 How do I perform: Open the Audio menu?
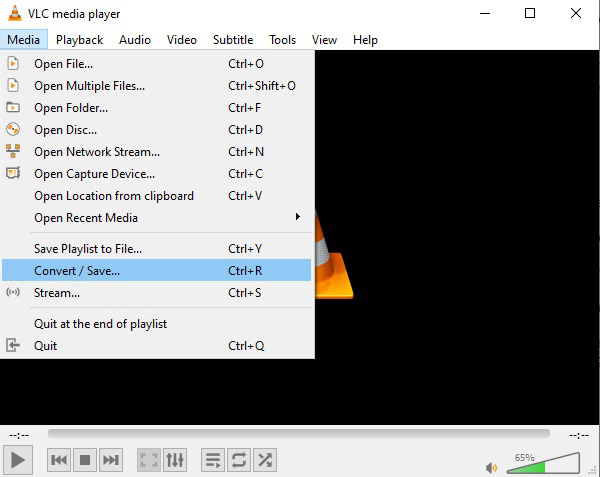[x=135, y=40]
